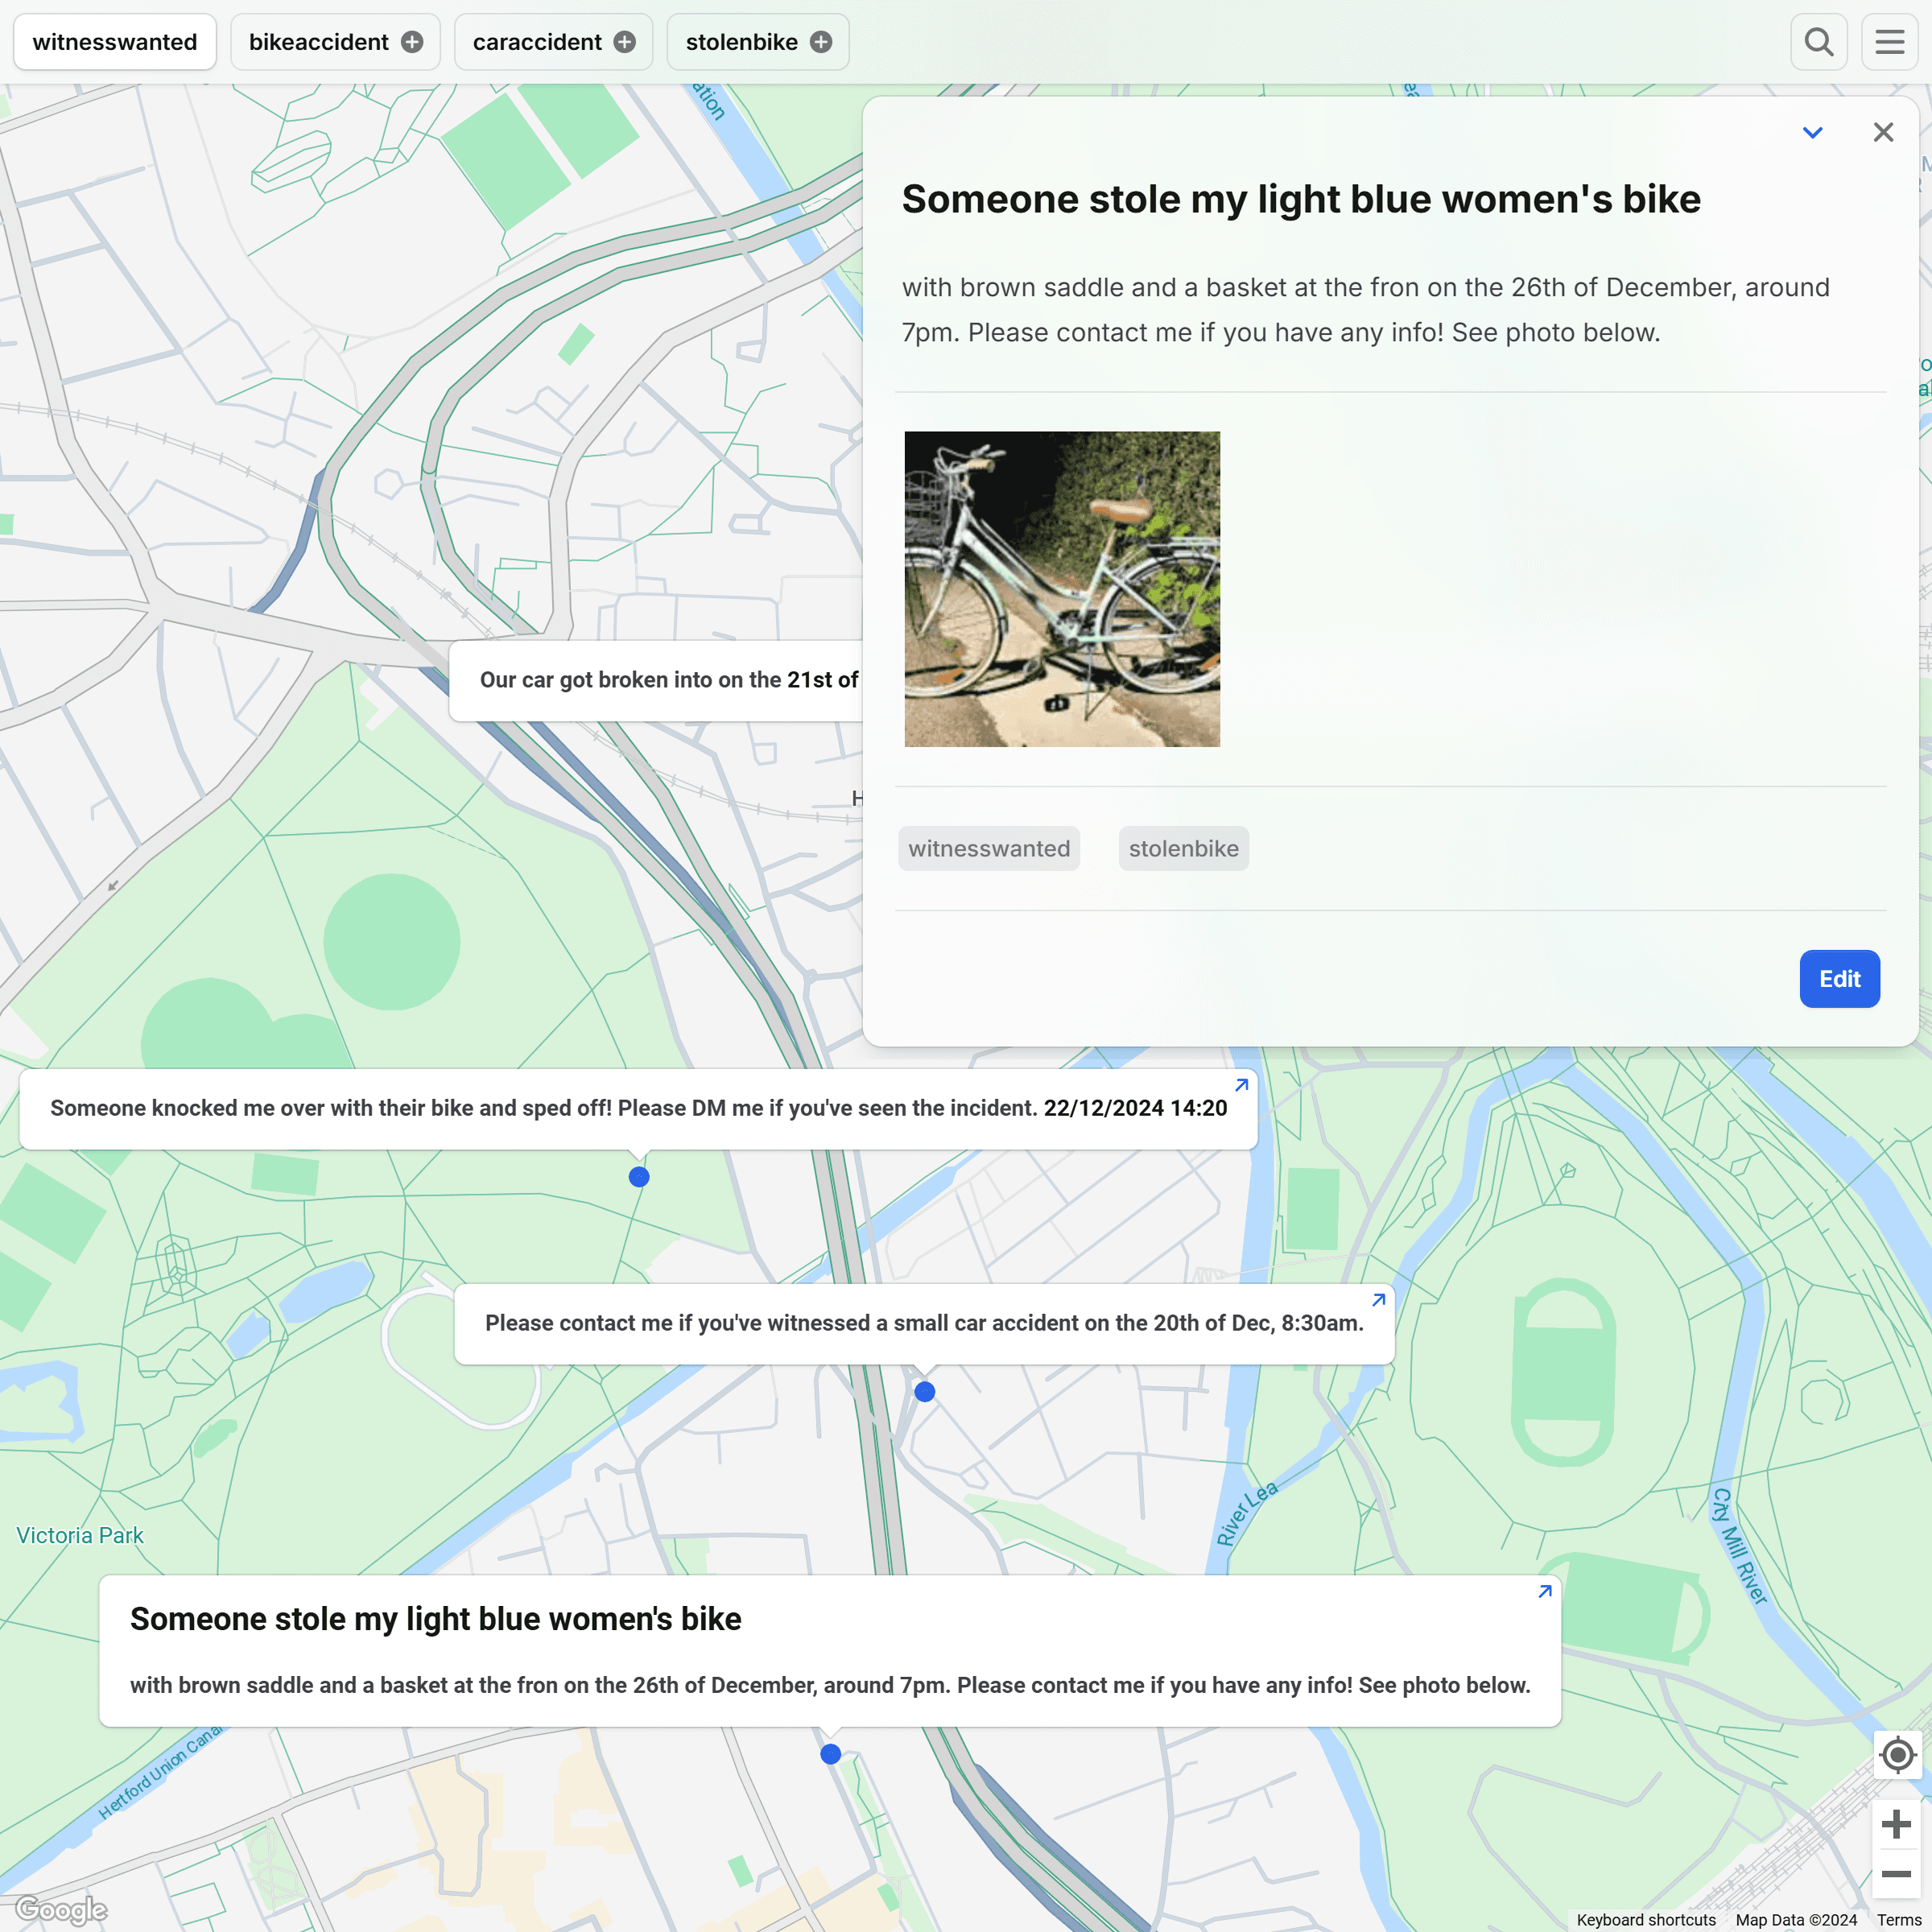Select the witnesswanted filter tab
Image resolution: width=1932 pixels, height=1932 pixels.
pyautogui.click(x=115, y=42)
